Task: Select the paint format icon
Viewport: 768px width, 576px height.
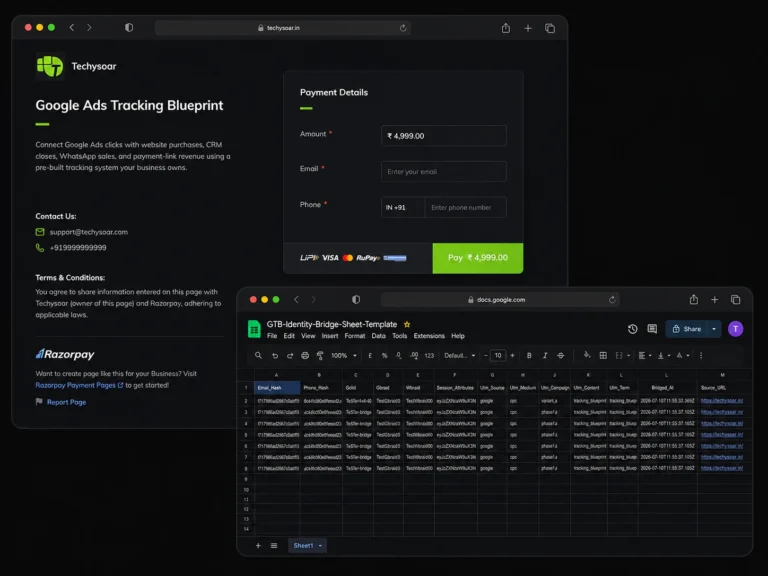Action: [x=320, y=356]
